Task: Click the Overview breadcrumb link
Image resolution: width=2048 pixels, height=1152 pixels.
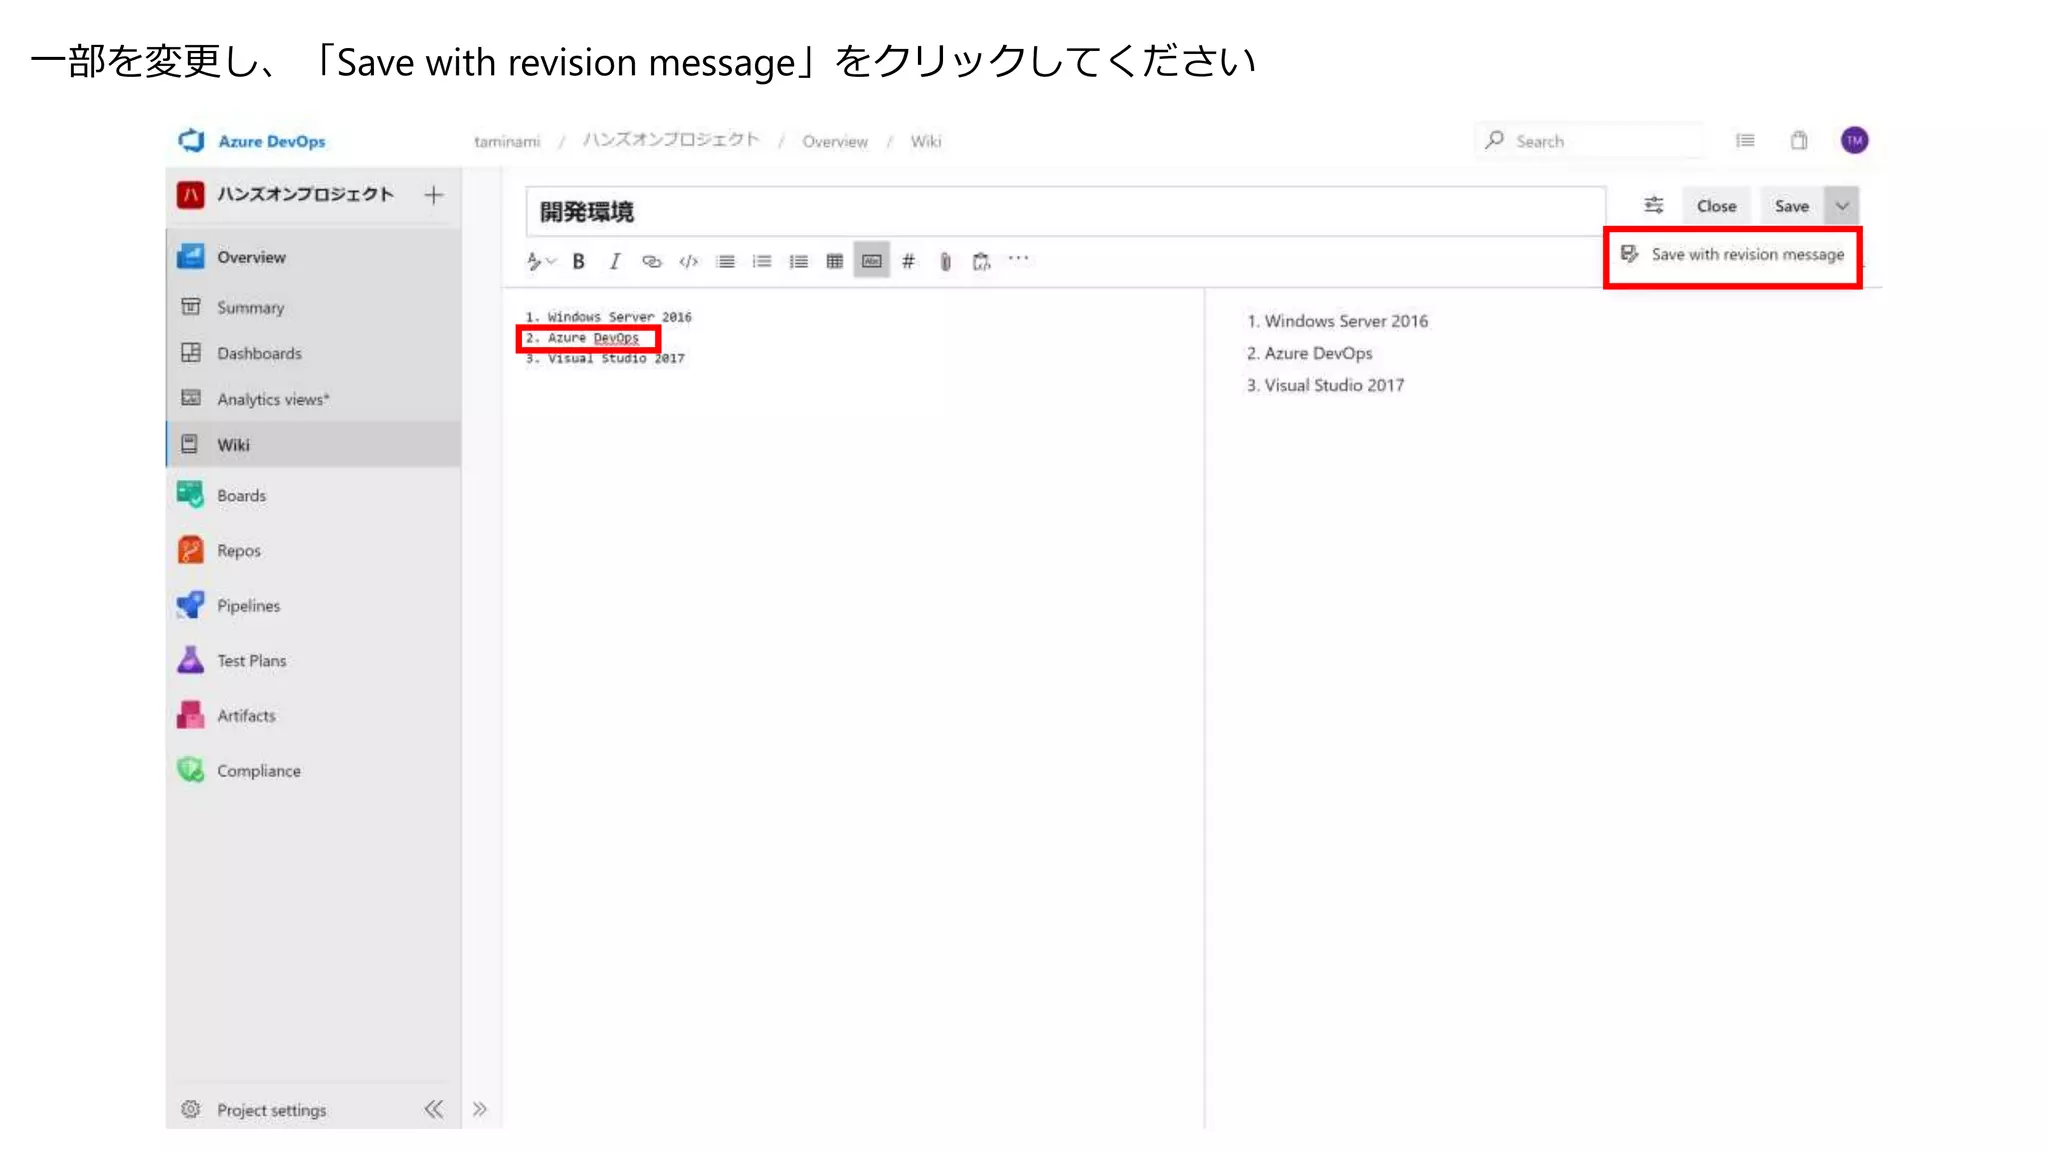Action: tap(835, 142)
